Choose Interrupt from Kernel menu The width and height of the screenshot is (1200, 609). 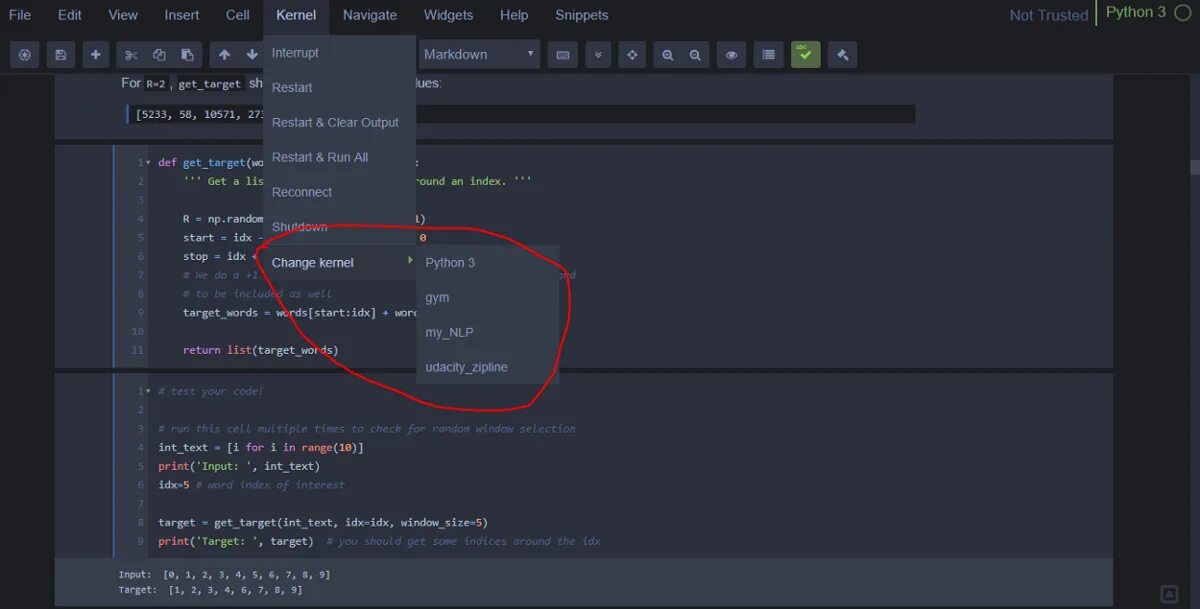tap(339, 53)
